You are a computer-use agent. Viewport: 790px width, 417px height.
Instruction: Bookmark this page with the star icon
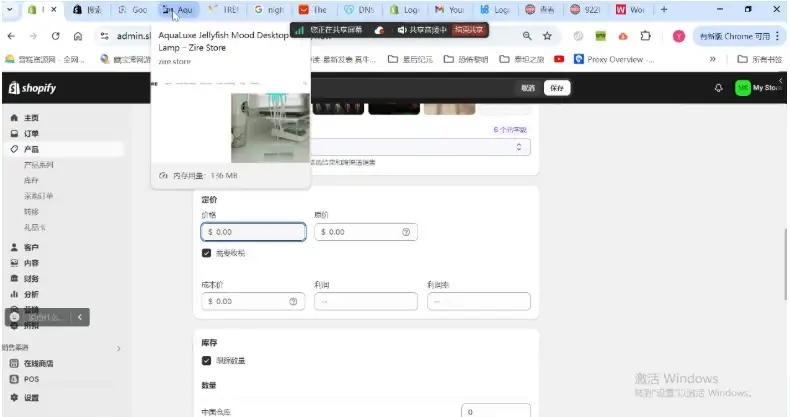pyautogui.click(x=547, y=36)
